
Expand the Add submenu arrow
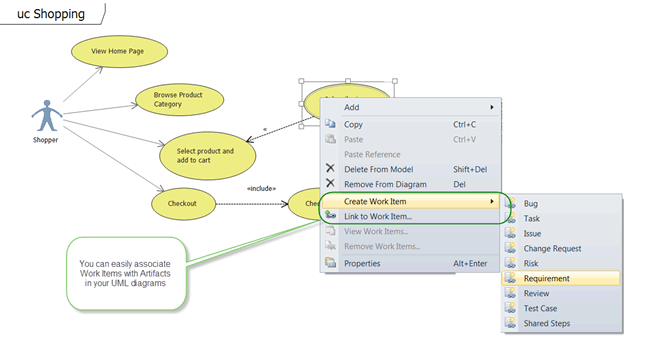[x=492, y=107]
